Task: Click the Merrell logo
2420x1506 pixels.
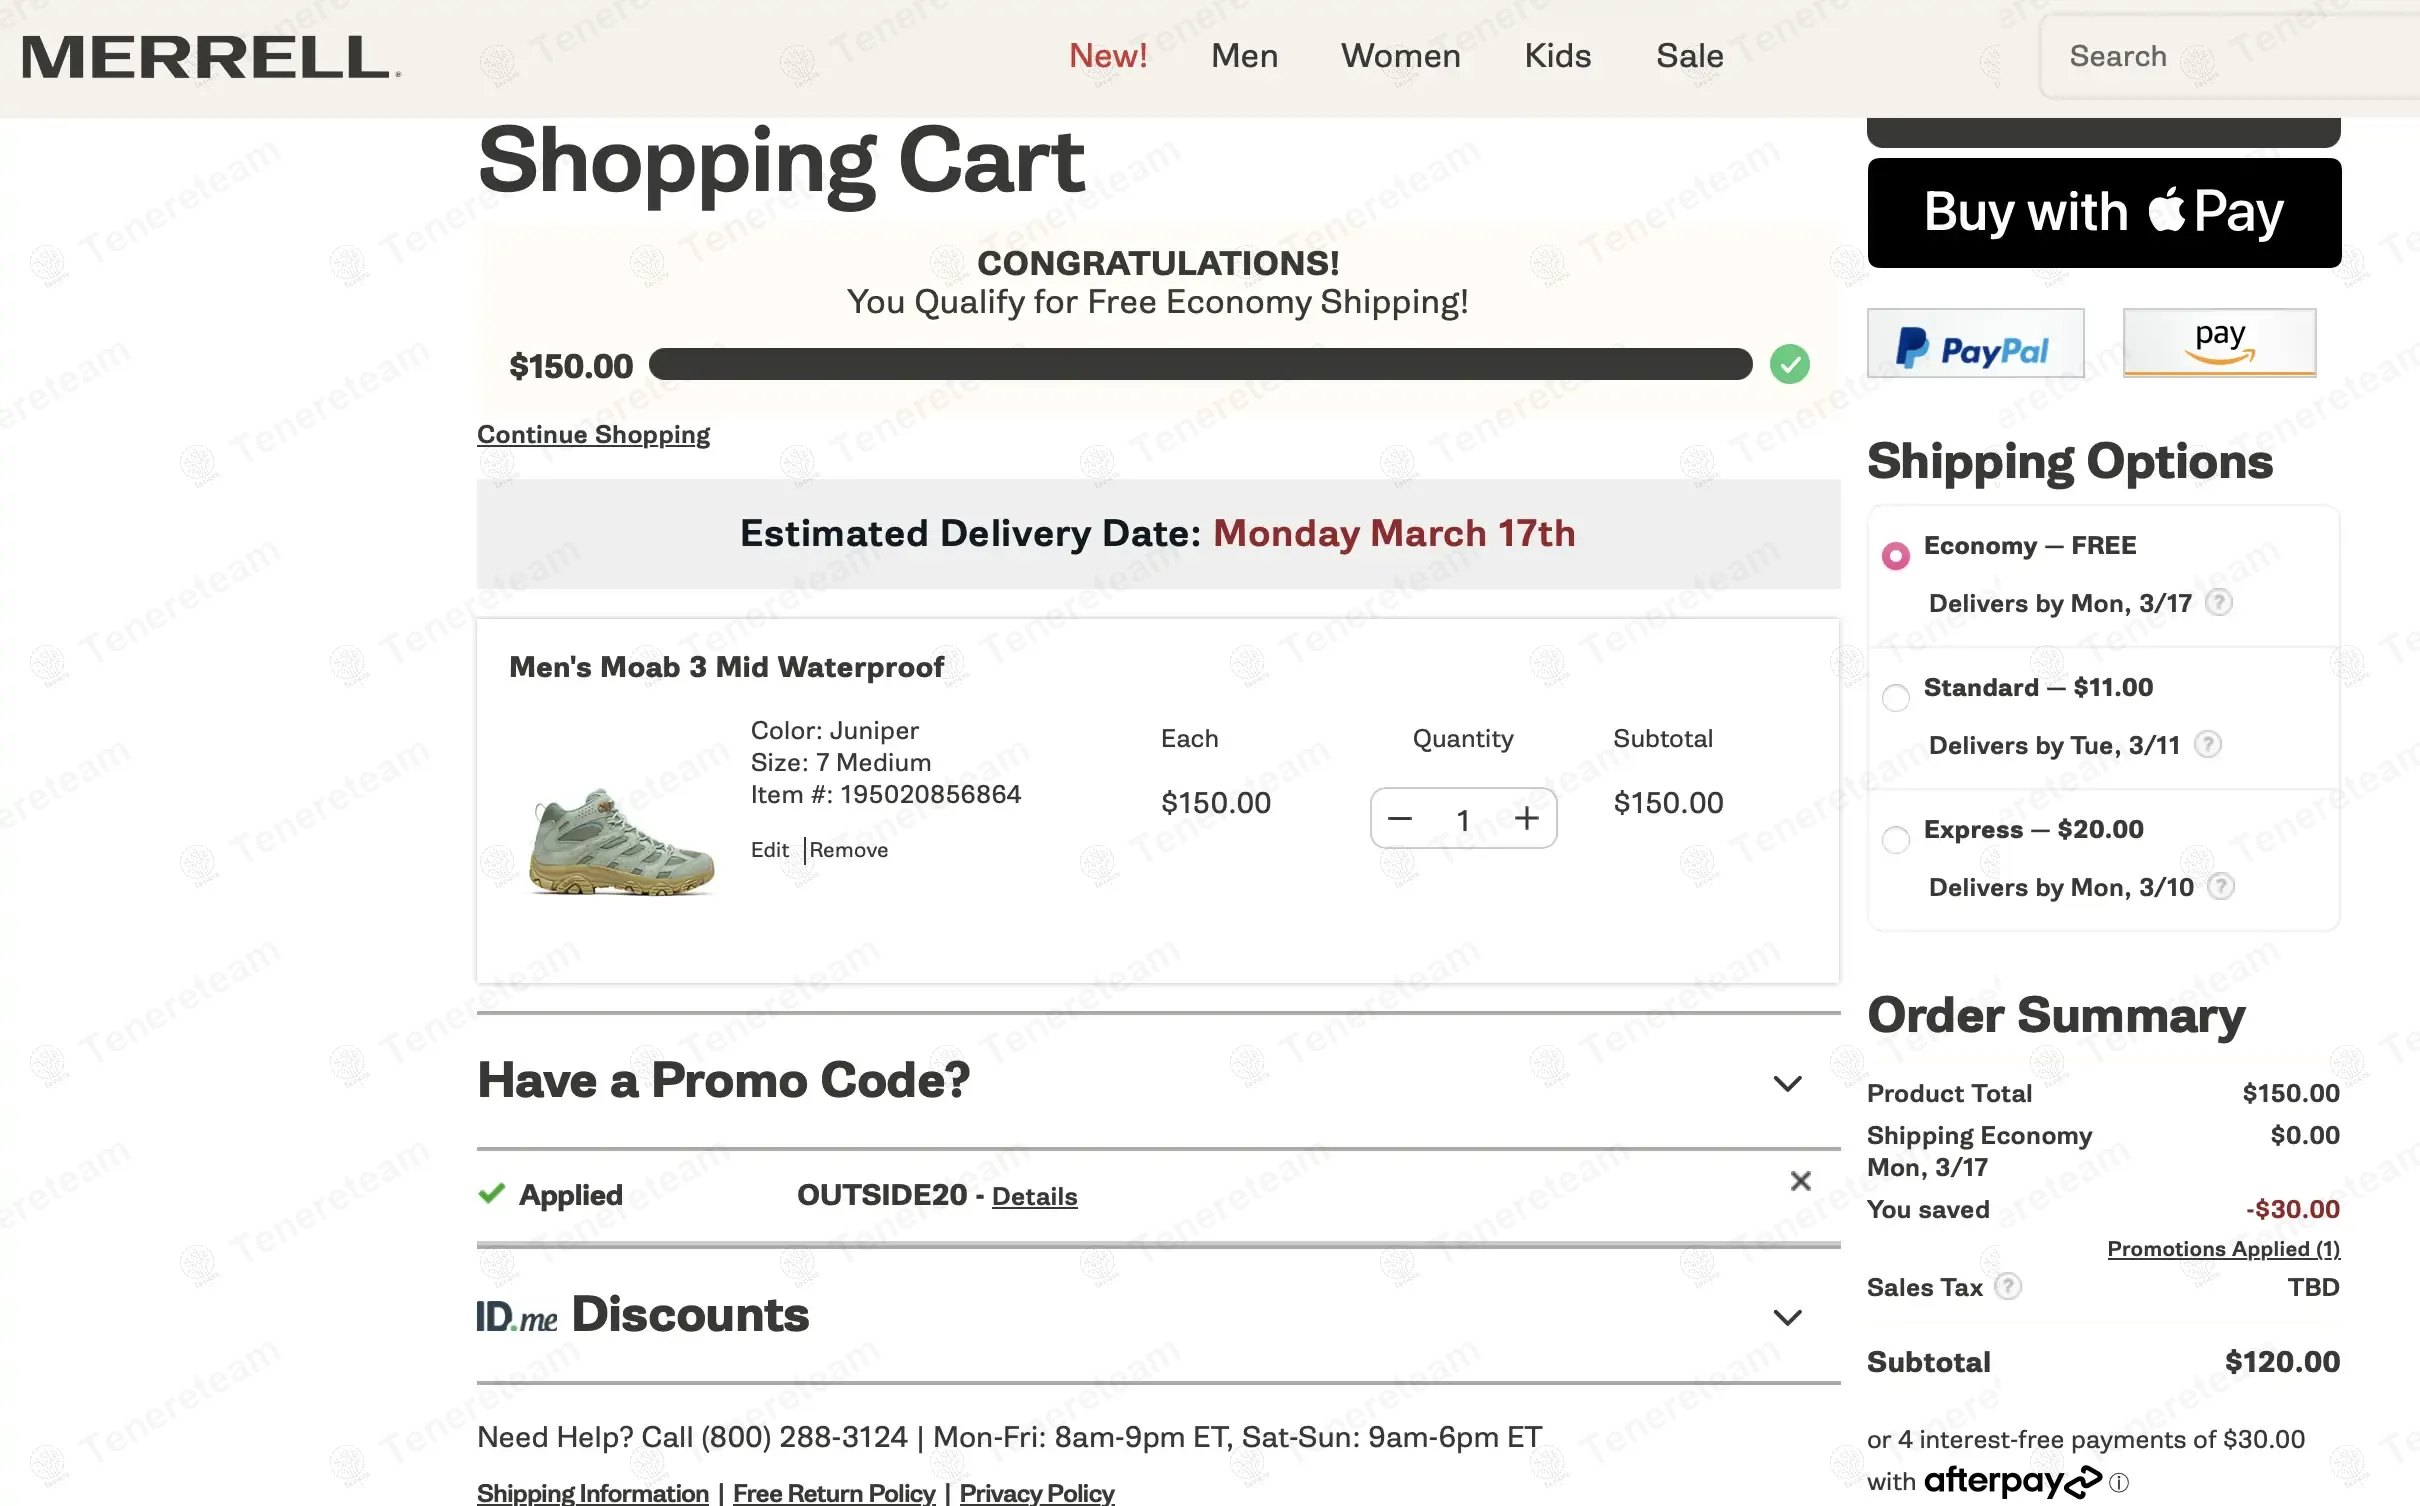Action: coord(209,57)
